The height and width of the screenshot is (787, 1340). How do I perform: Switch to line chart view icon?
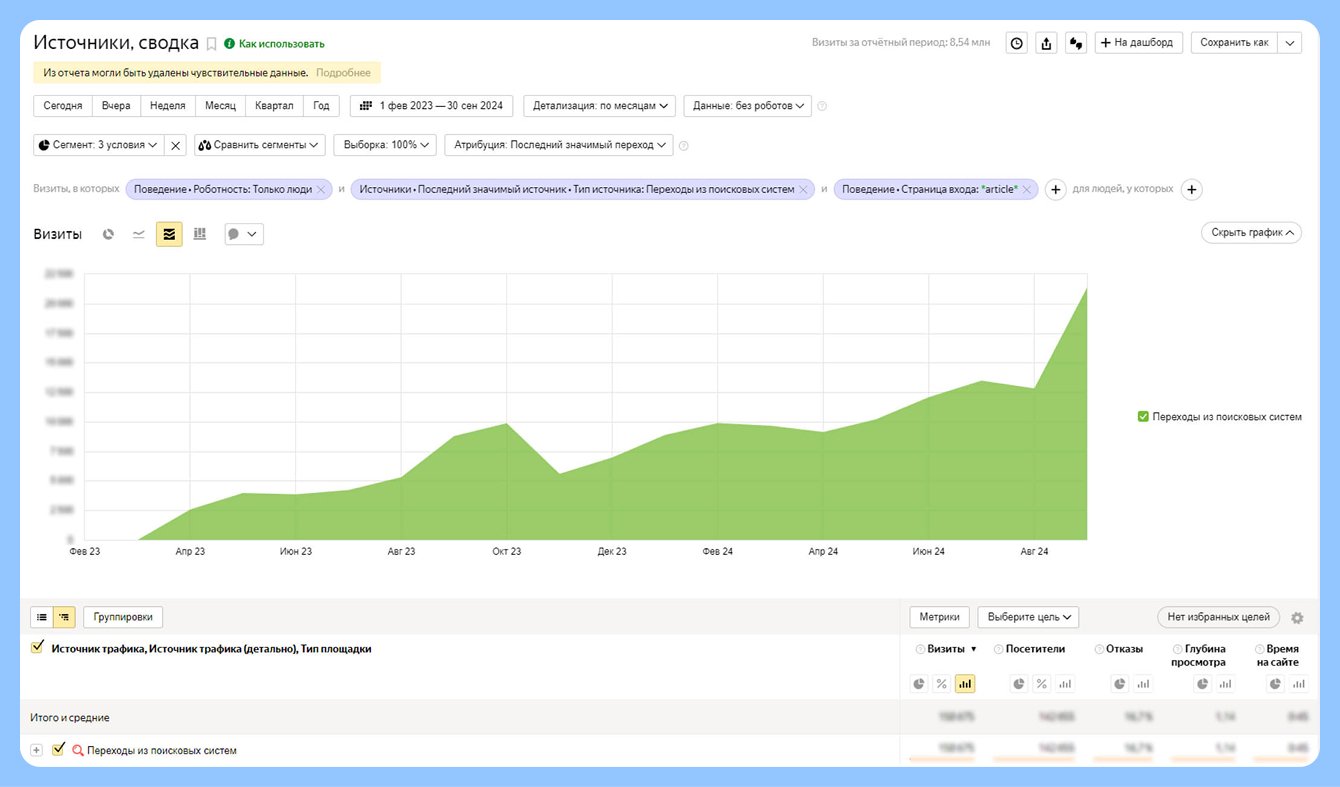139,234
